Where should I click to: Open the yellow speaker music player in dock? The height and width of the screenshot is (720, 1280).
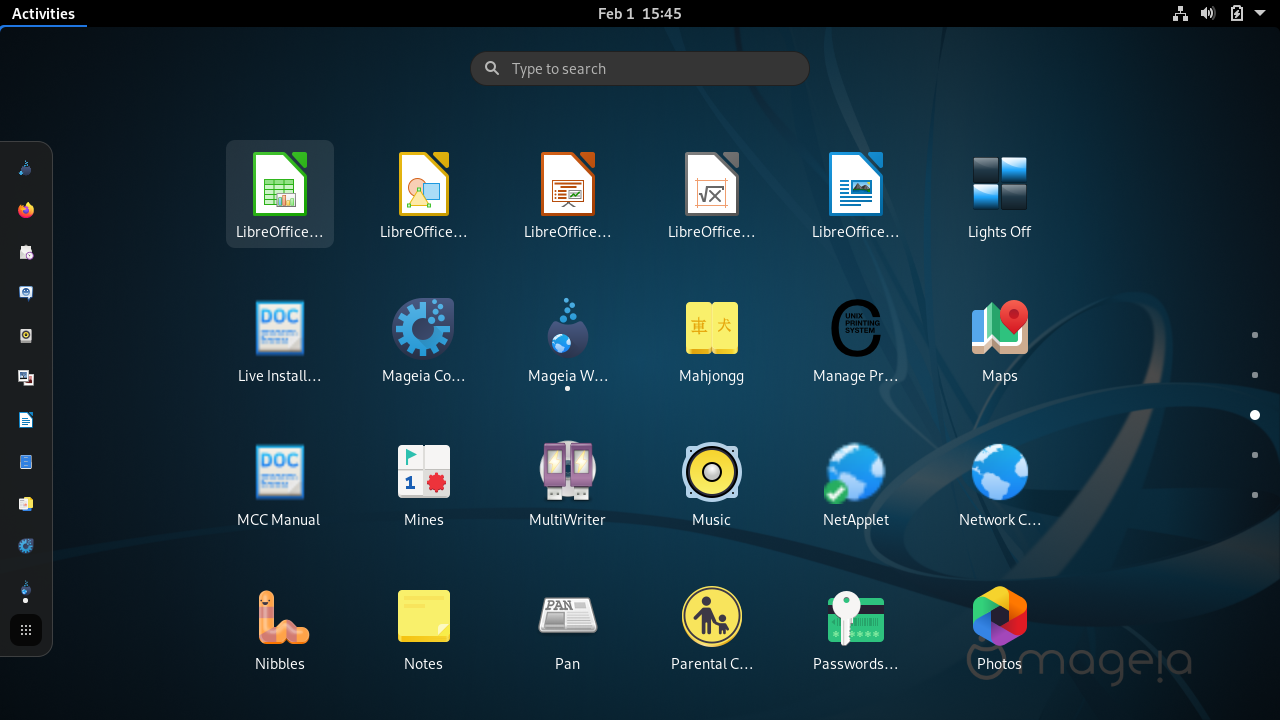click(26, 336)
